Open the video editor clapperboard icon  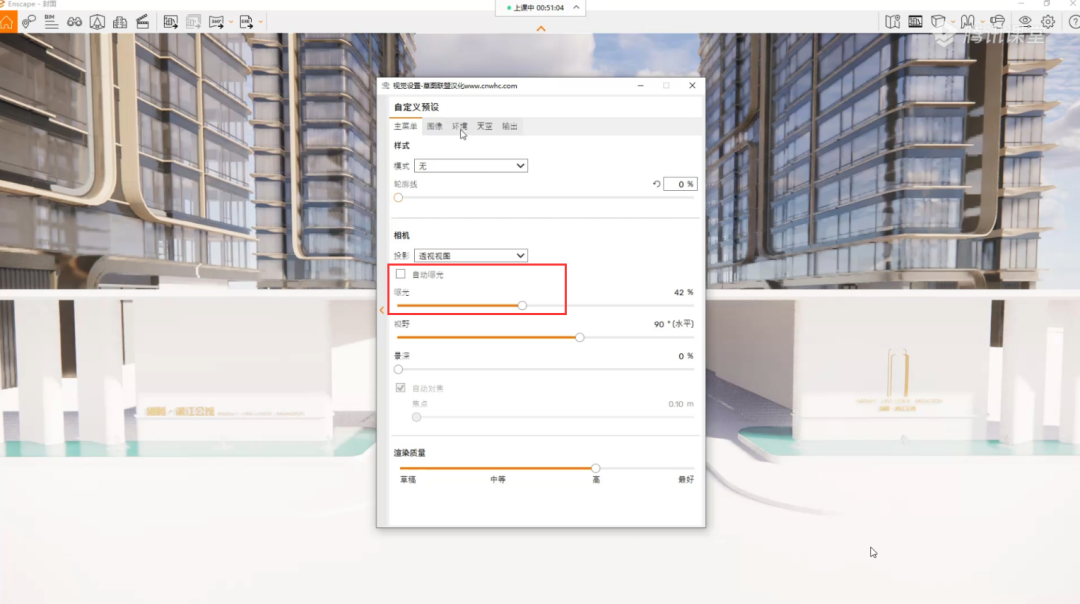(143, 22)
